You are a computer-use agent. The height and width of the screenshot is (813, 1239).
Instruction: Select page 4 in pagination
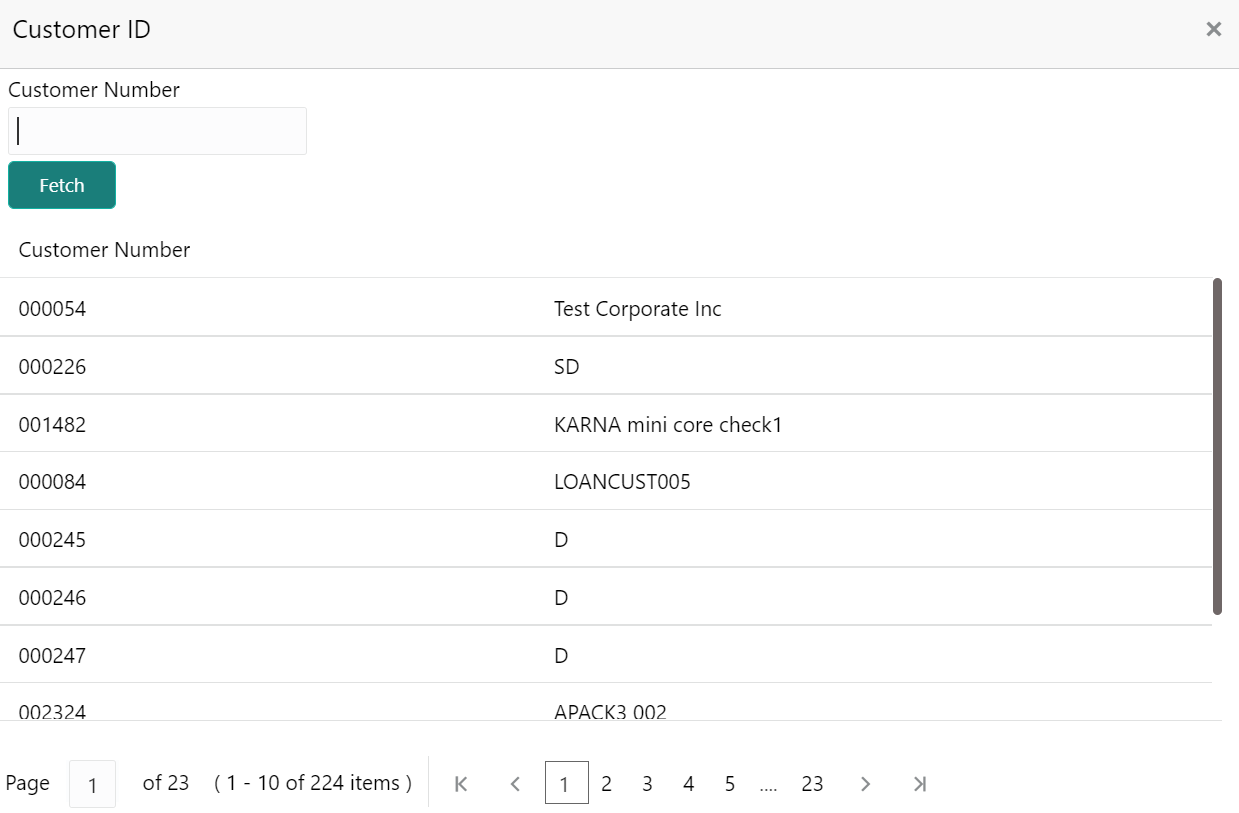pos(688,784)
